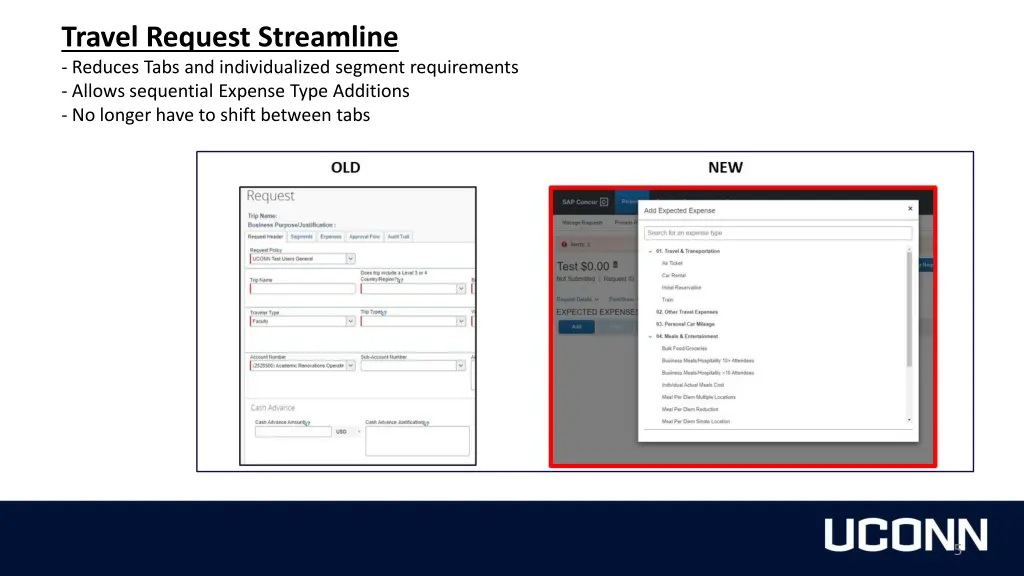Click help icon next to Trip Type label
The height and width of the screenshot is (576, 1024).
tap(384, 313)
